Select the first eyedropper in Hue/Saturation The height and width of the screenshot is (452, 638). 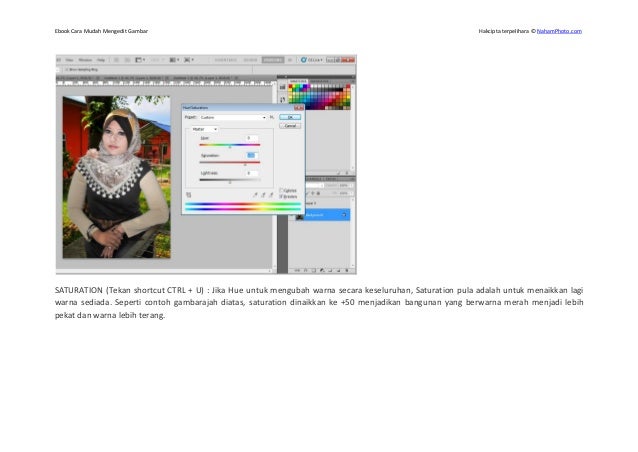[x=255, y=195]
